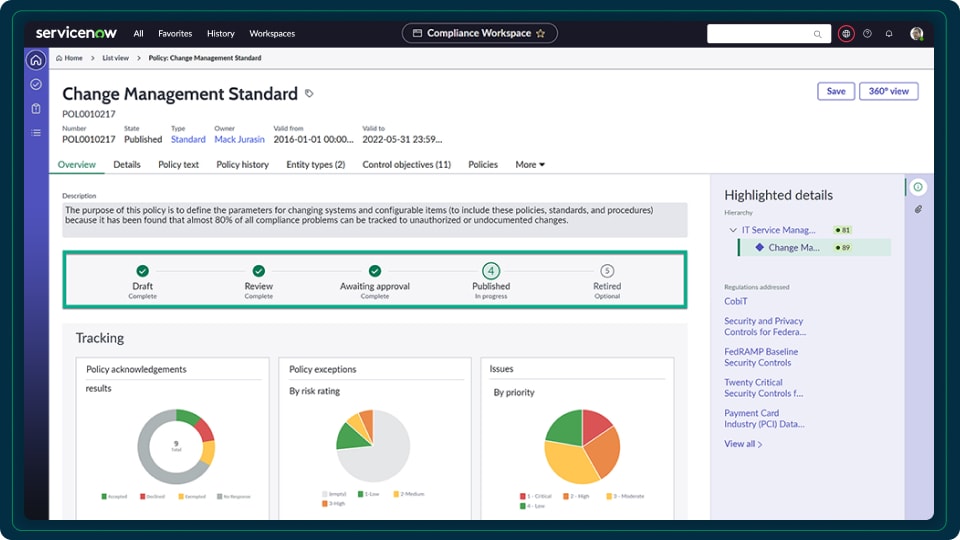Click the globe icon in top bar
960x540 pixels.
(846, 33)
